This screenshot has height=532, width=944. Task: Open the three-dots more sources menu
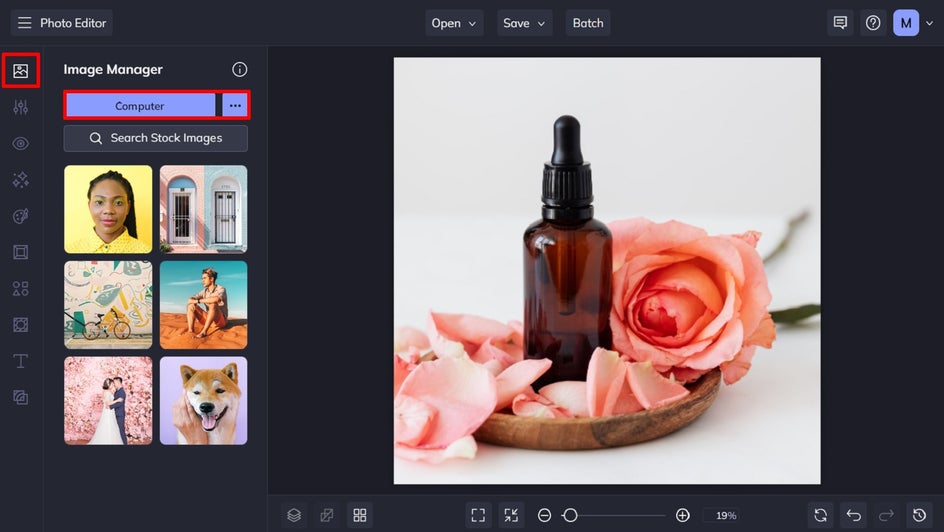[x=235, y=106]
